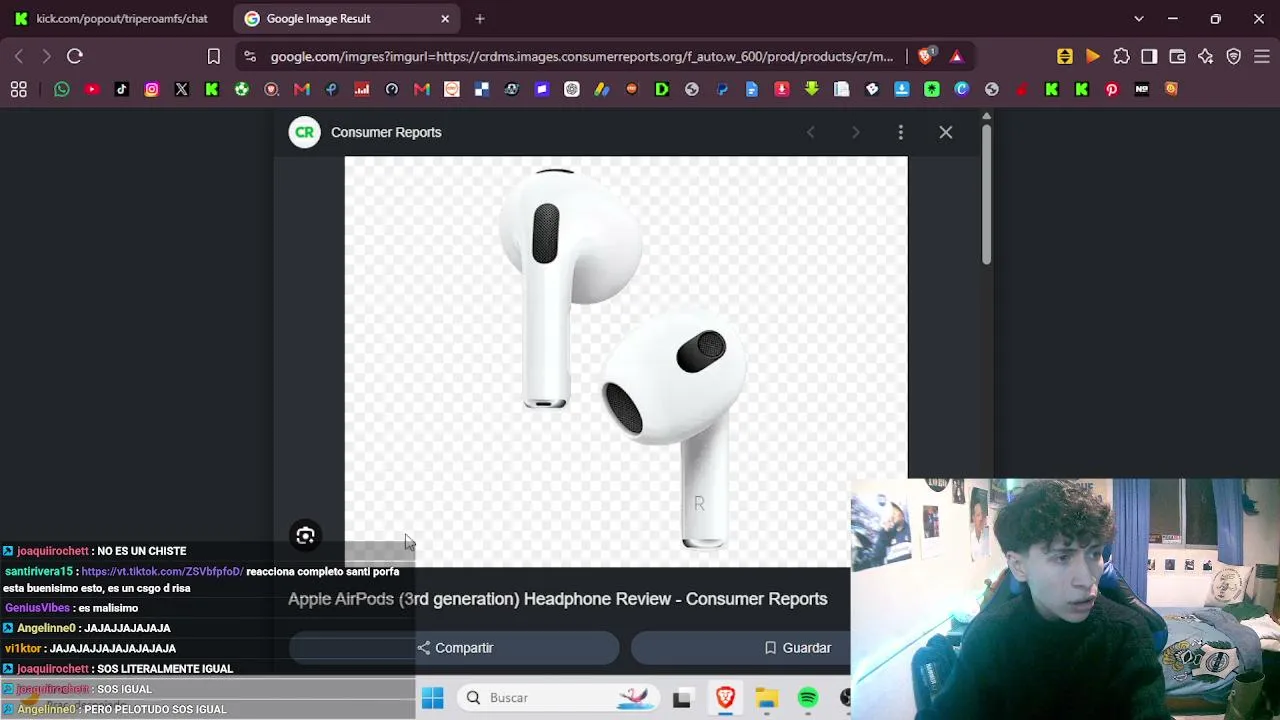
Task: Click the Brave Rewards triangle icon
Action: [957, 56]
